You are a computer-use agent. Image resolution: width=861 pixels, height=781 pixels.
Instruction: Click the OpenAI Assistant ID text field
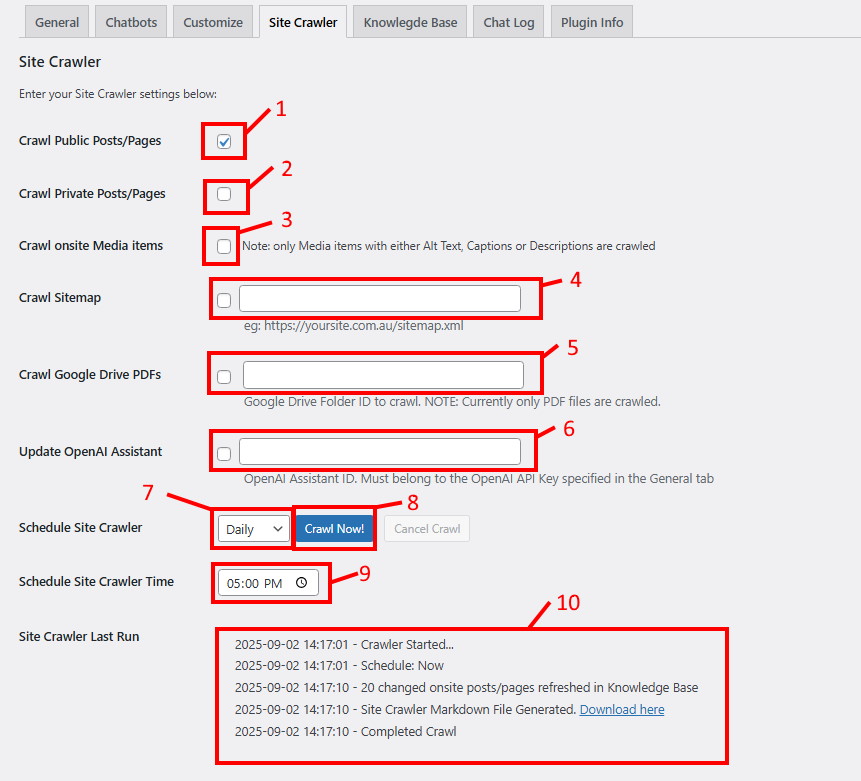tap(380, 452)
